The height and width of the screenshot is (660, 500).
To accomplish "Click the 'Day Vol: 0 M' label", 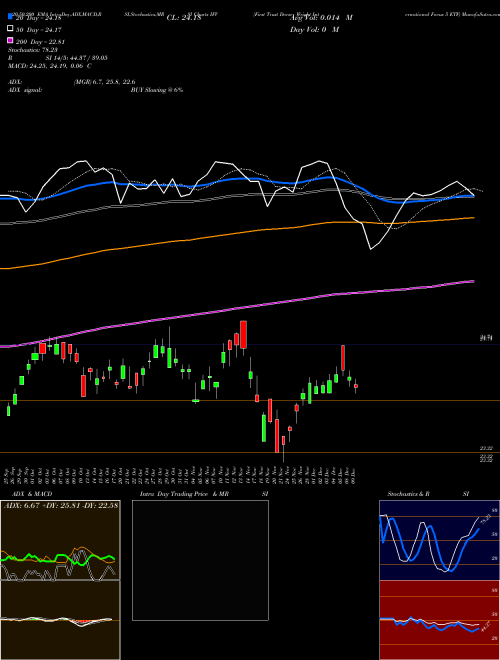I will 314,29.
